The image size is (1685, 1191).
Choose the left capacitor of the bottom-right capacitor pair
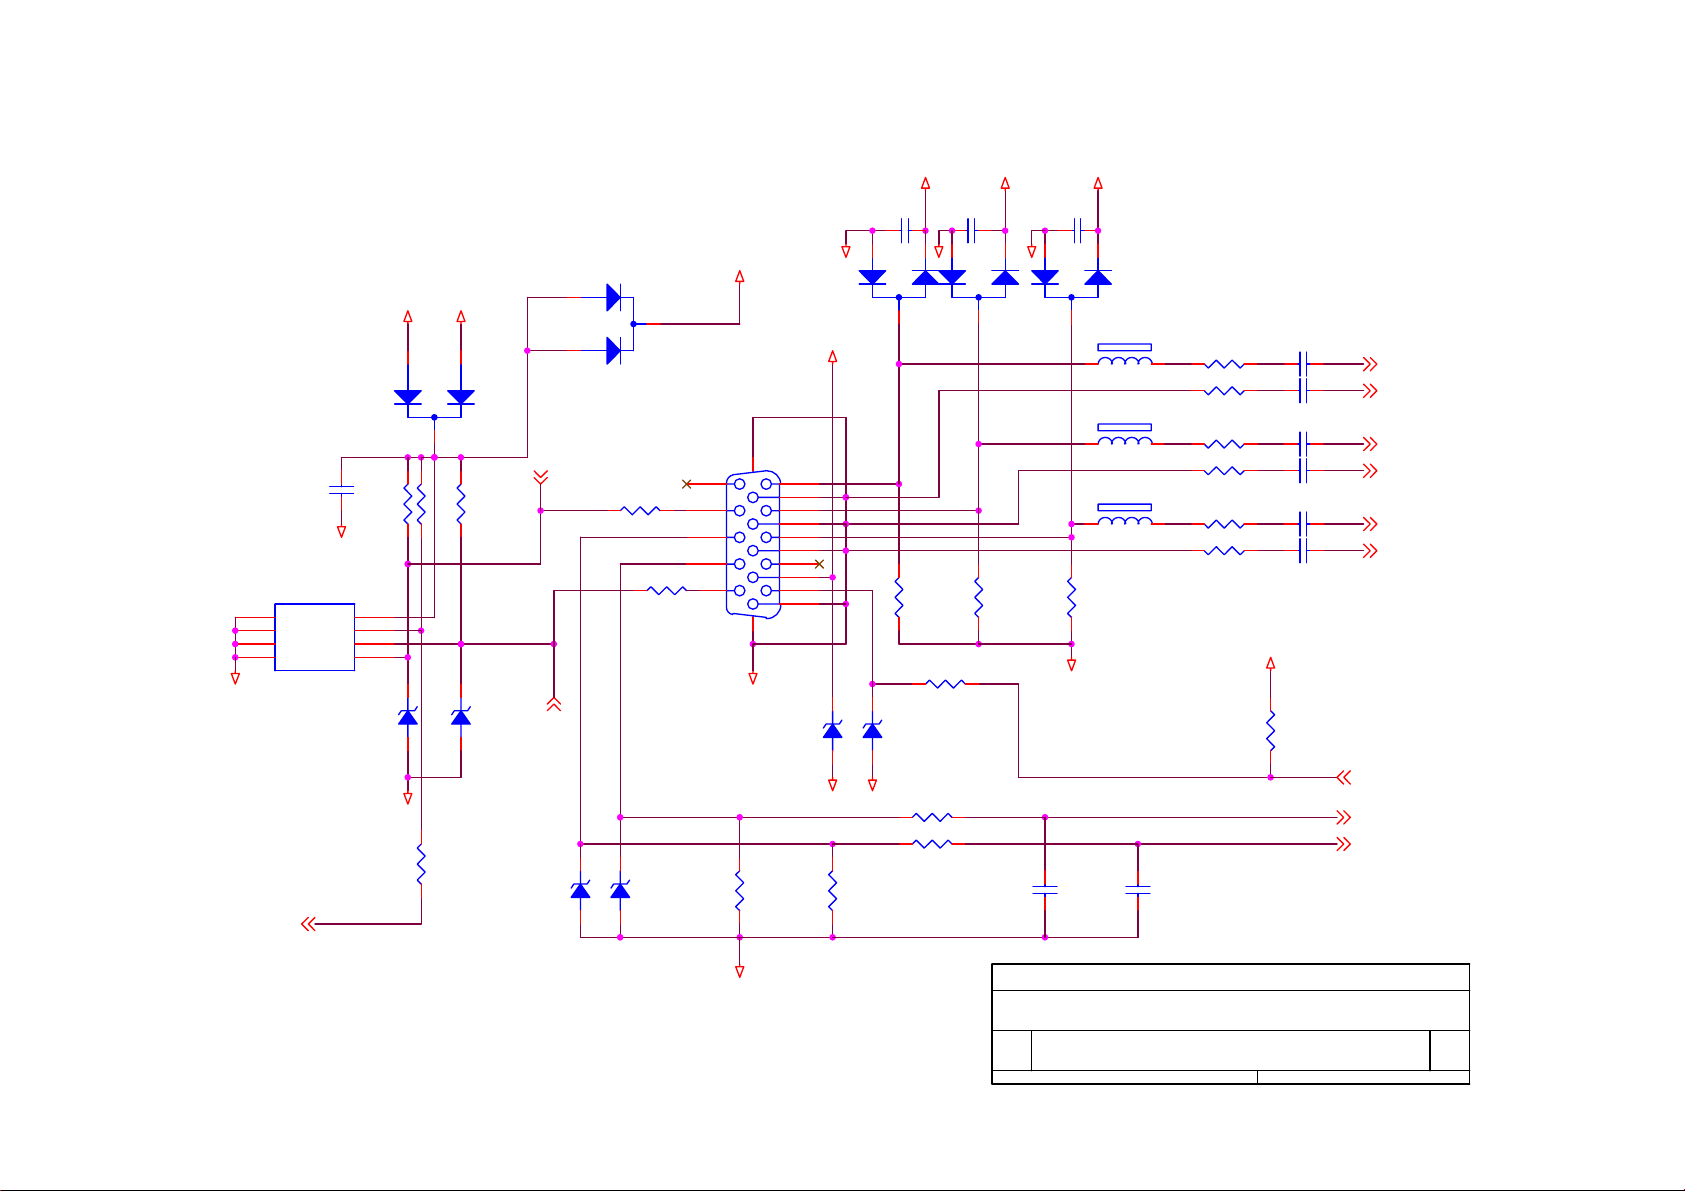click(1045, 889)
